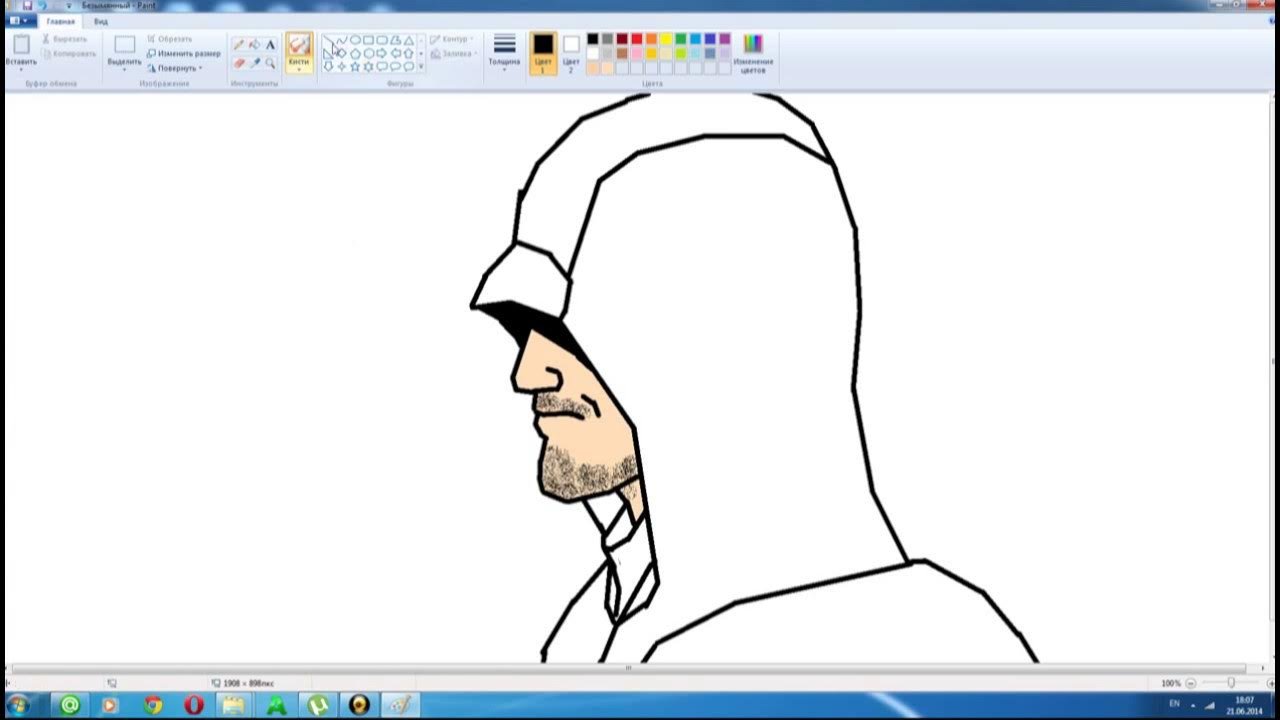1280x720 pixels.
Task: Select the Fill with color bucket tool
Action: click(254, 45)
